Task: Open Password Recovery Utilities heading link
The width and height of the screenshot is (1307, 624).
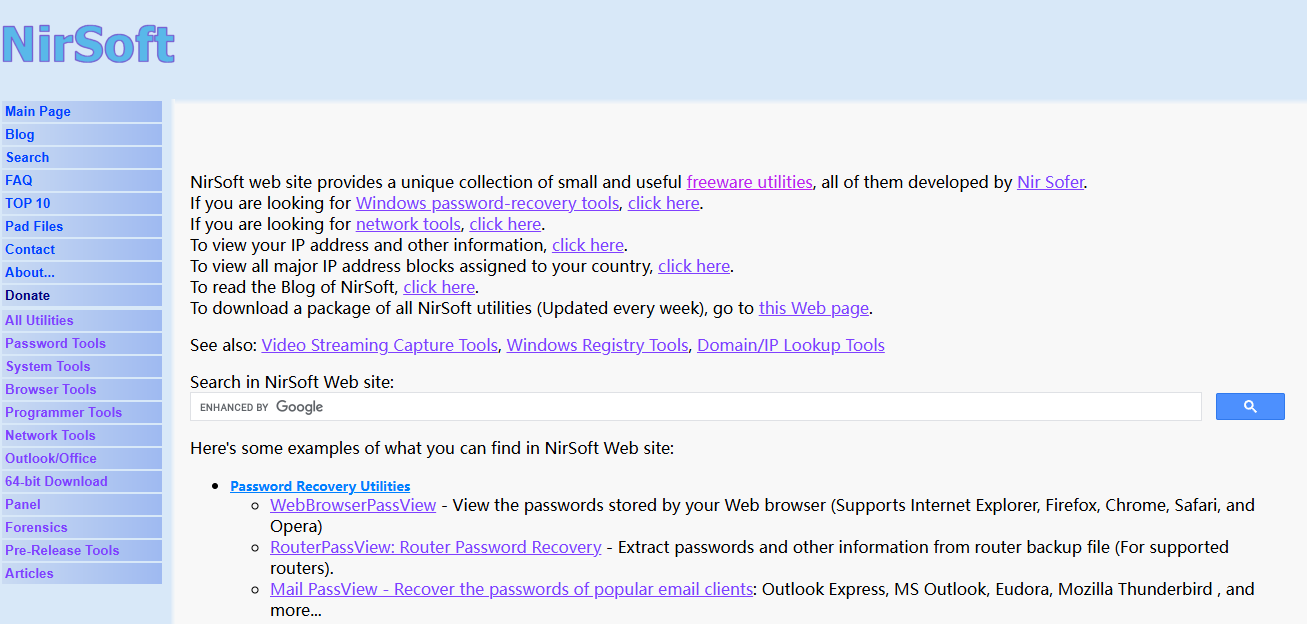Action: pos(320,486)
